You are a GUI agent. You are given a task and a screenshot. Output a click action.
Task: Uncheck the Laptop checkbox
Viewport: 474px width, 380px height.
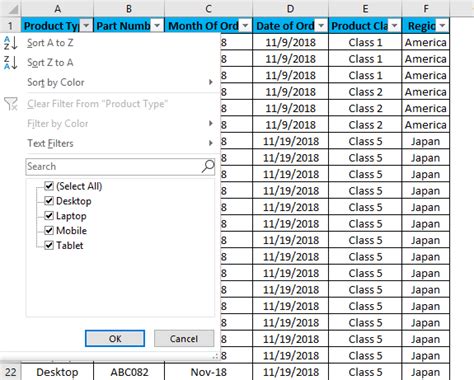pos(49,216)
